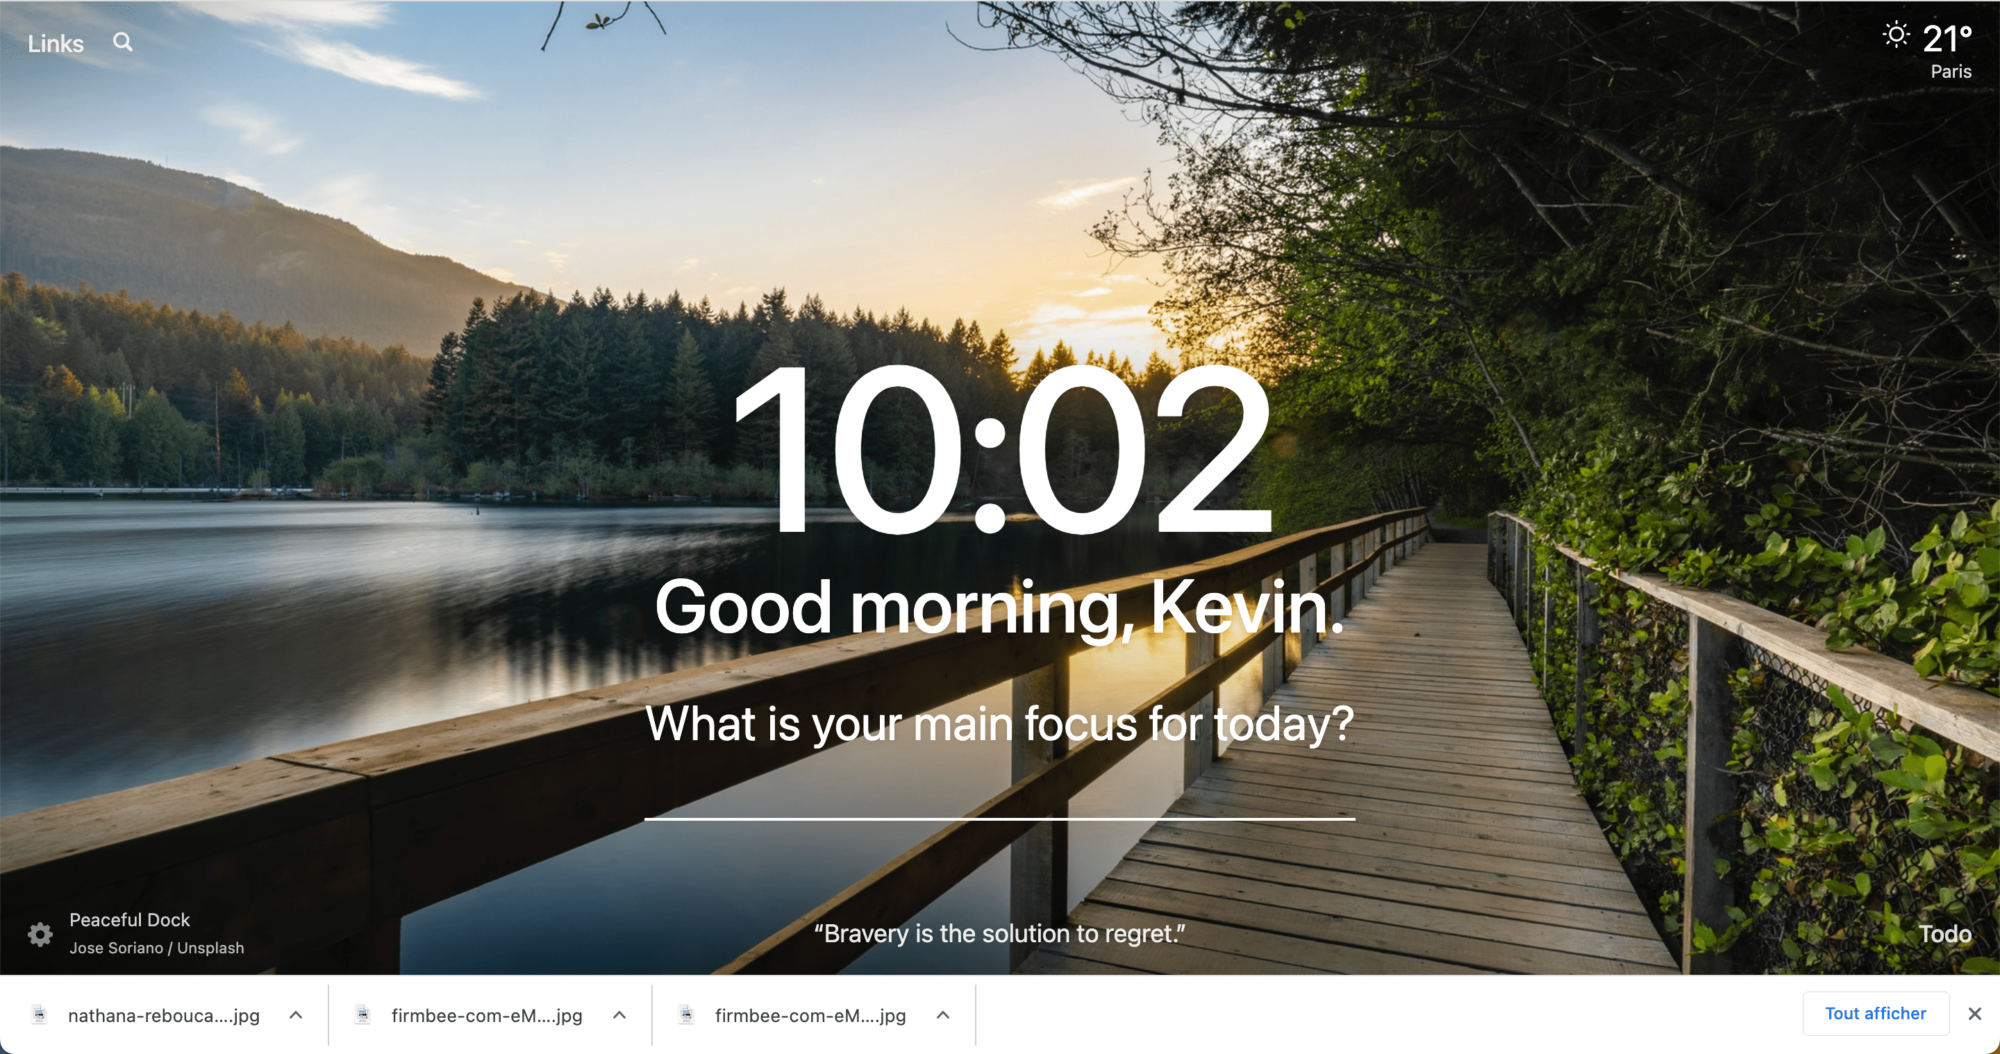Expand the chevron of the last firmbee download
The image size is (2000, 1054).
tap(943, 1015)
